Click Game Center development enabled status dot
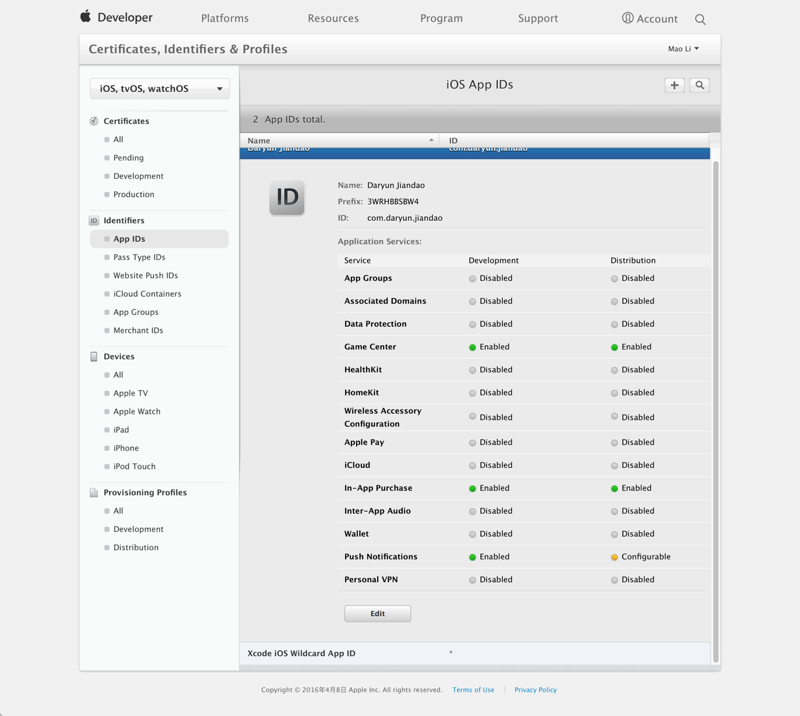The height and width of the screenshot is (716, 800). 472,347
